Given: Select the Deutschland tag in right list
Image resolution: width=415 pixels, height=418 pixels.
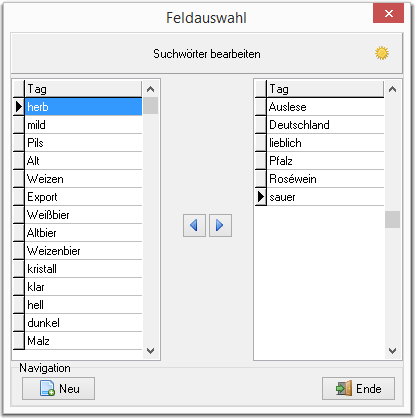Looking at the screenshot, I should click(325, 125).
